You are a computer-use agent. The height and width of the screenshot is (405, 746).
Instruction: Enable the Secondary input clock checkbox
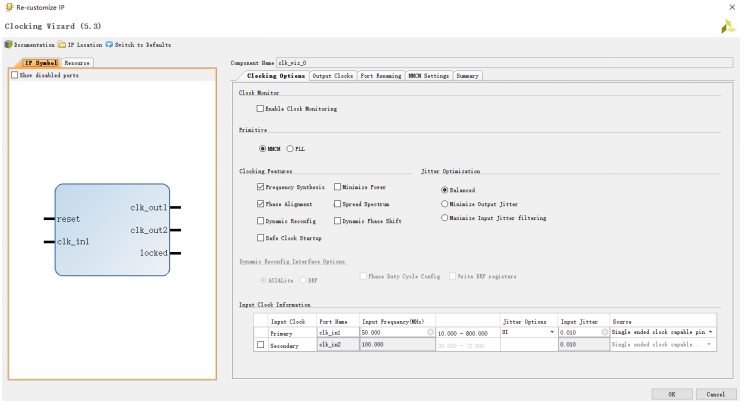pyautogui.click(x=260, y=345)
